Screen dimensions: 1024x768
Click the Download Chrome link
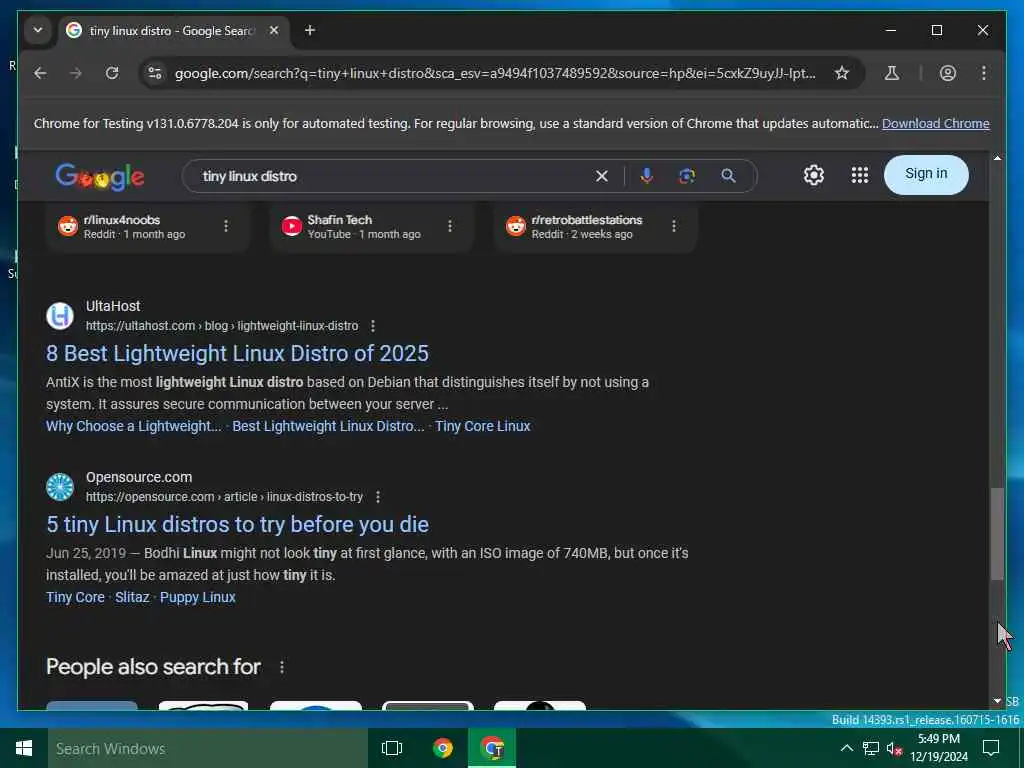coord(935,123)
